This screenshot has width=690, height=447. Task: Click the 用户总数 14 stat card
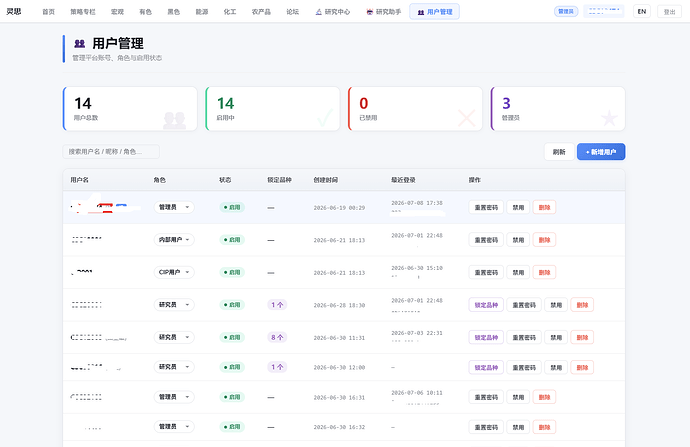(x=130, y=109)
